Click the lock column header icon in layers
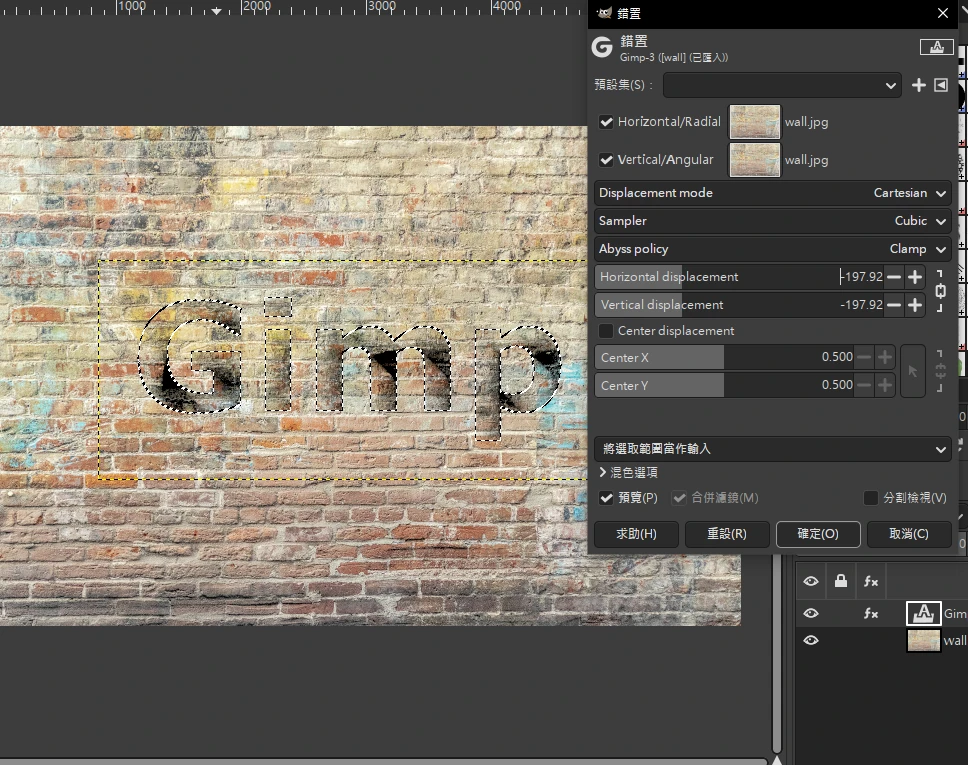The height and width of the screenshot is (765, 968). (x=841, y=581)
